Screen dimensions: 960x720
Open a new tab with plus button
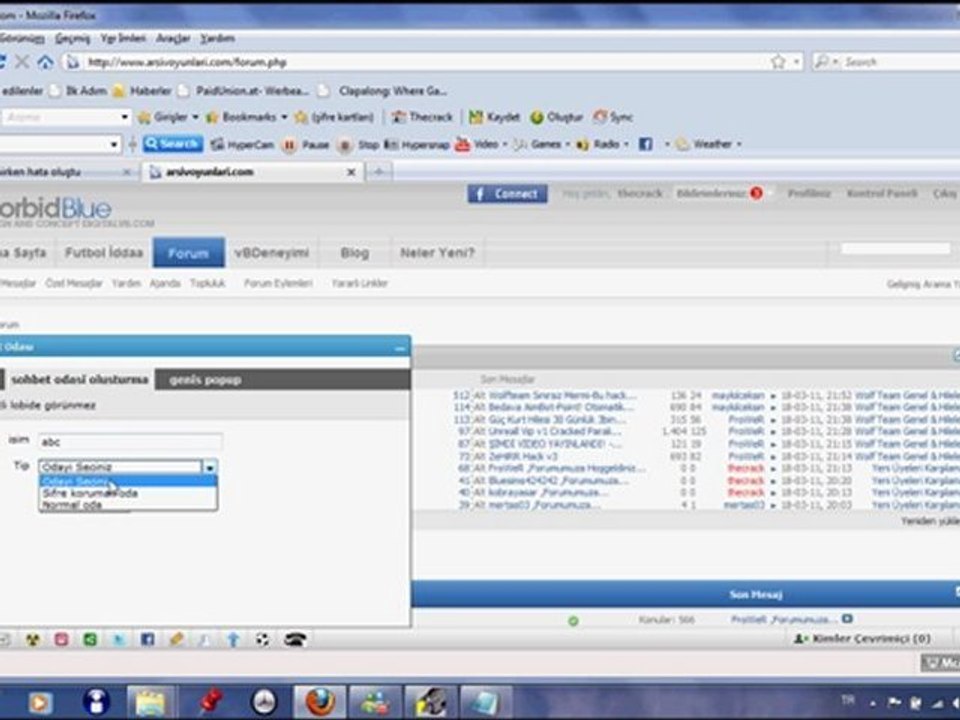[x=379, y=172]
